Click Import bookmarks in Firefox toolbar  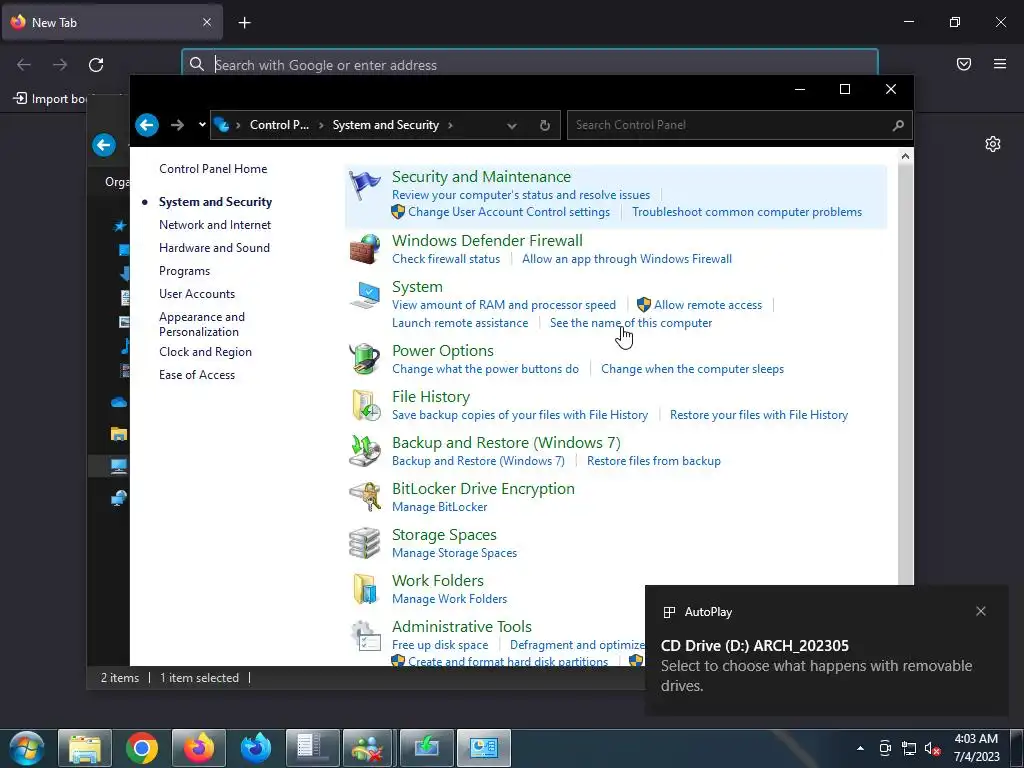pos(51,99)
